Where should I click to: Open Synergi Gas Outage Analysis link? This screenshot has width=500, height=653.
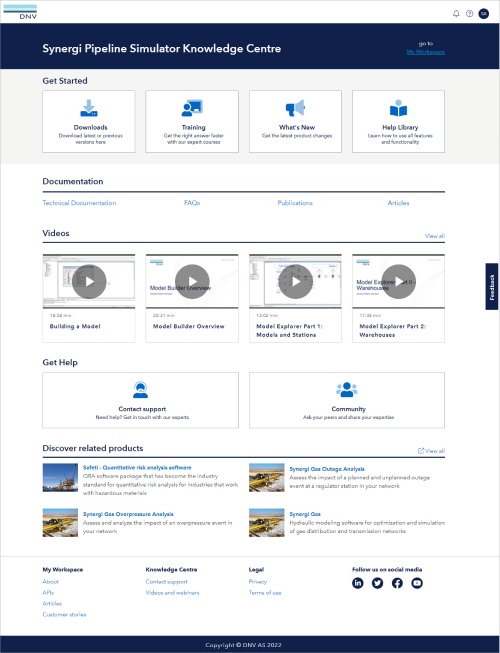(327, 469)
